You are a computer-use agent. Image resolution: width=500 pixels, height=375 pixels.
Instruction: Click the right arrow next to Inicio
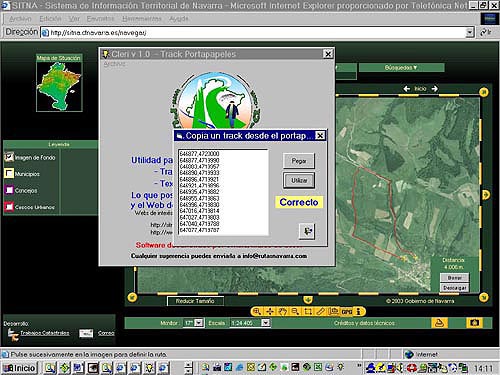tap(434, 89)
